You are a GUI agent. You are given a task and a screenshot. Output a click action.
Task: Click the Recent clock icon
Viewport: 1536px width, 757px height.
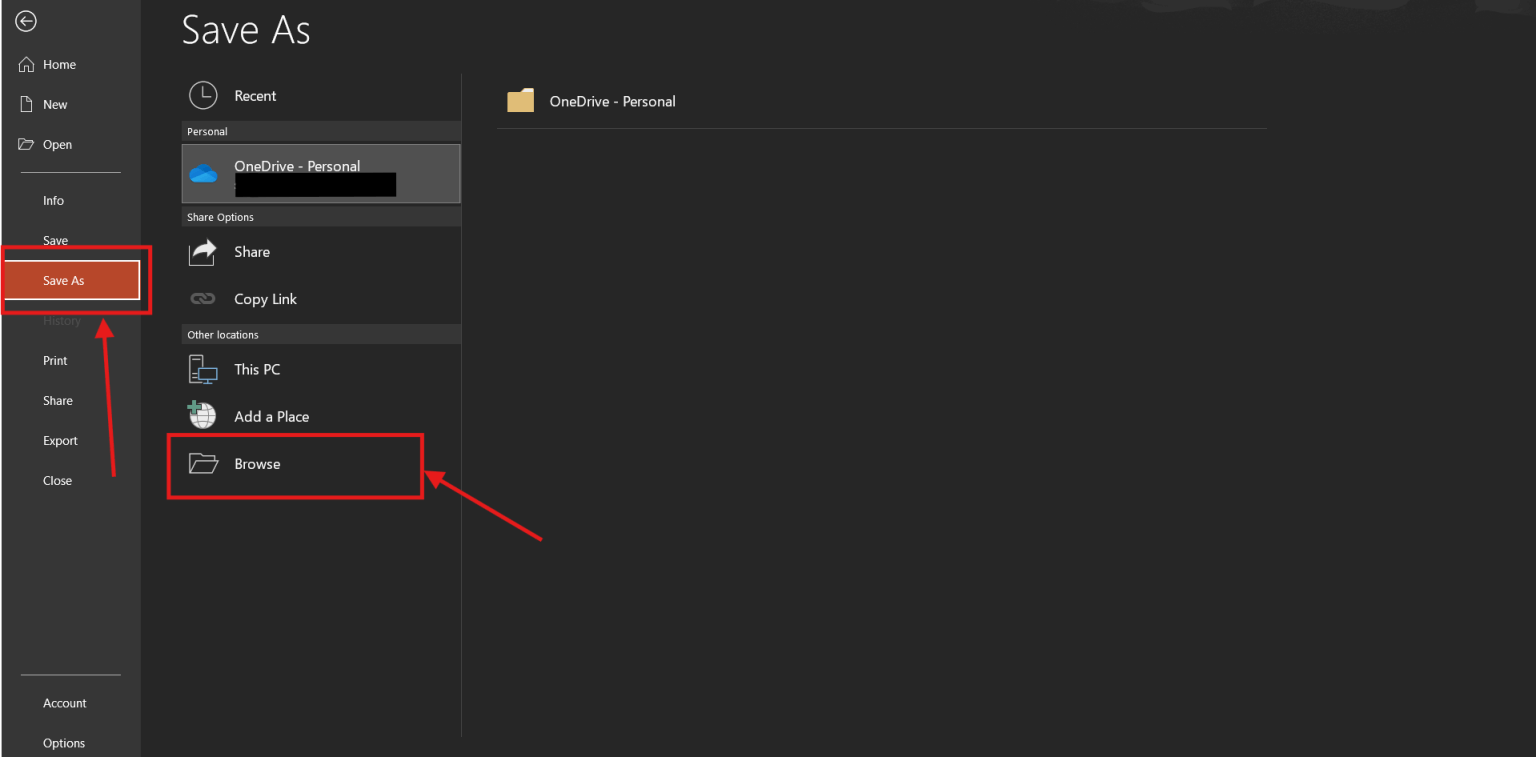[x=203, y=95]
